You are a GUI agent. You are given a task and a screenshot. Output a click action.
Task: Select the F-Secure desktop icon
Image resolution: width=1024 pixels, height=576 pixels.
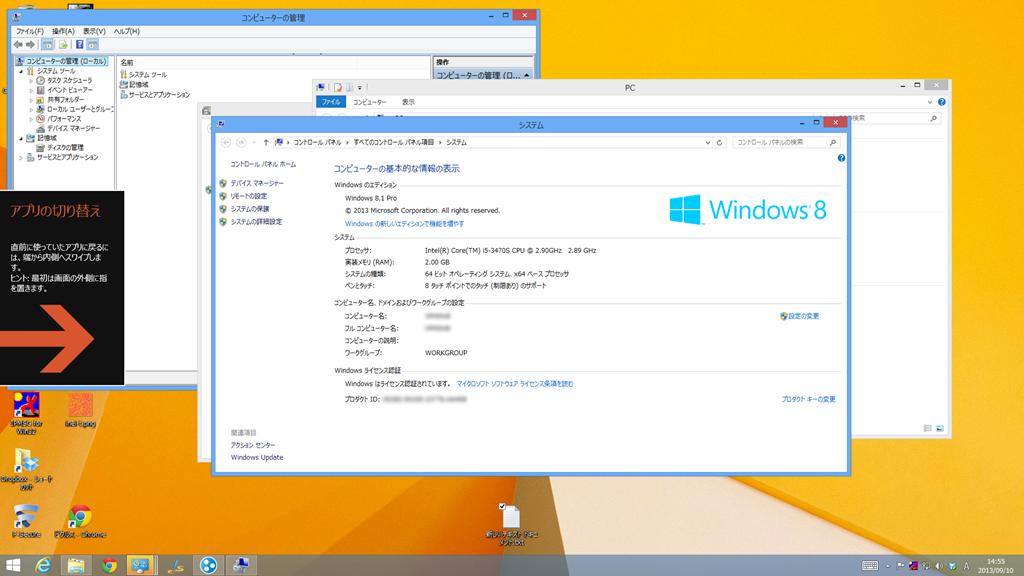26,521
